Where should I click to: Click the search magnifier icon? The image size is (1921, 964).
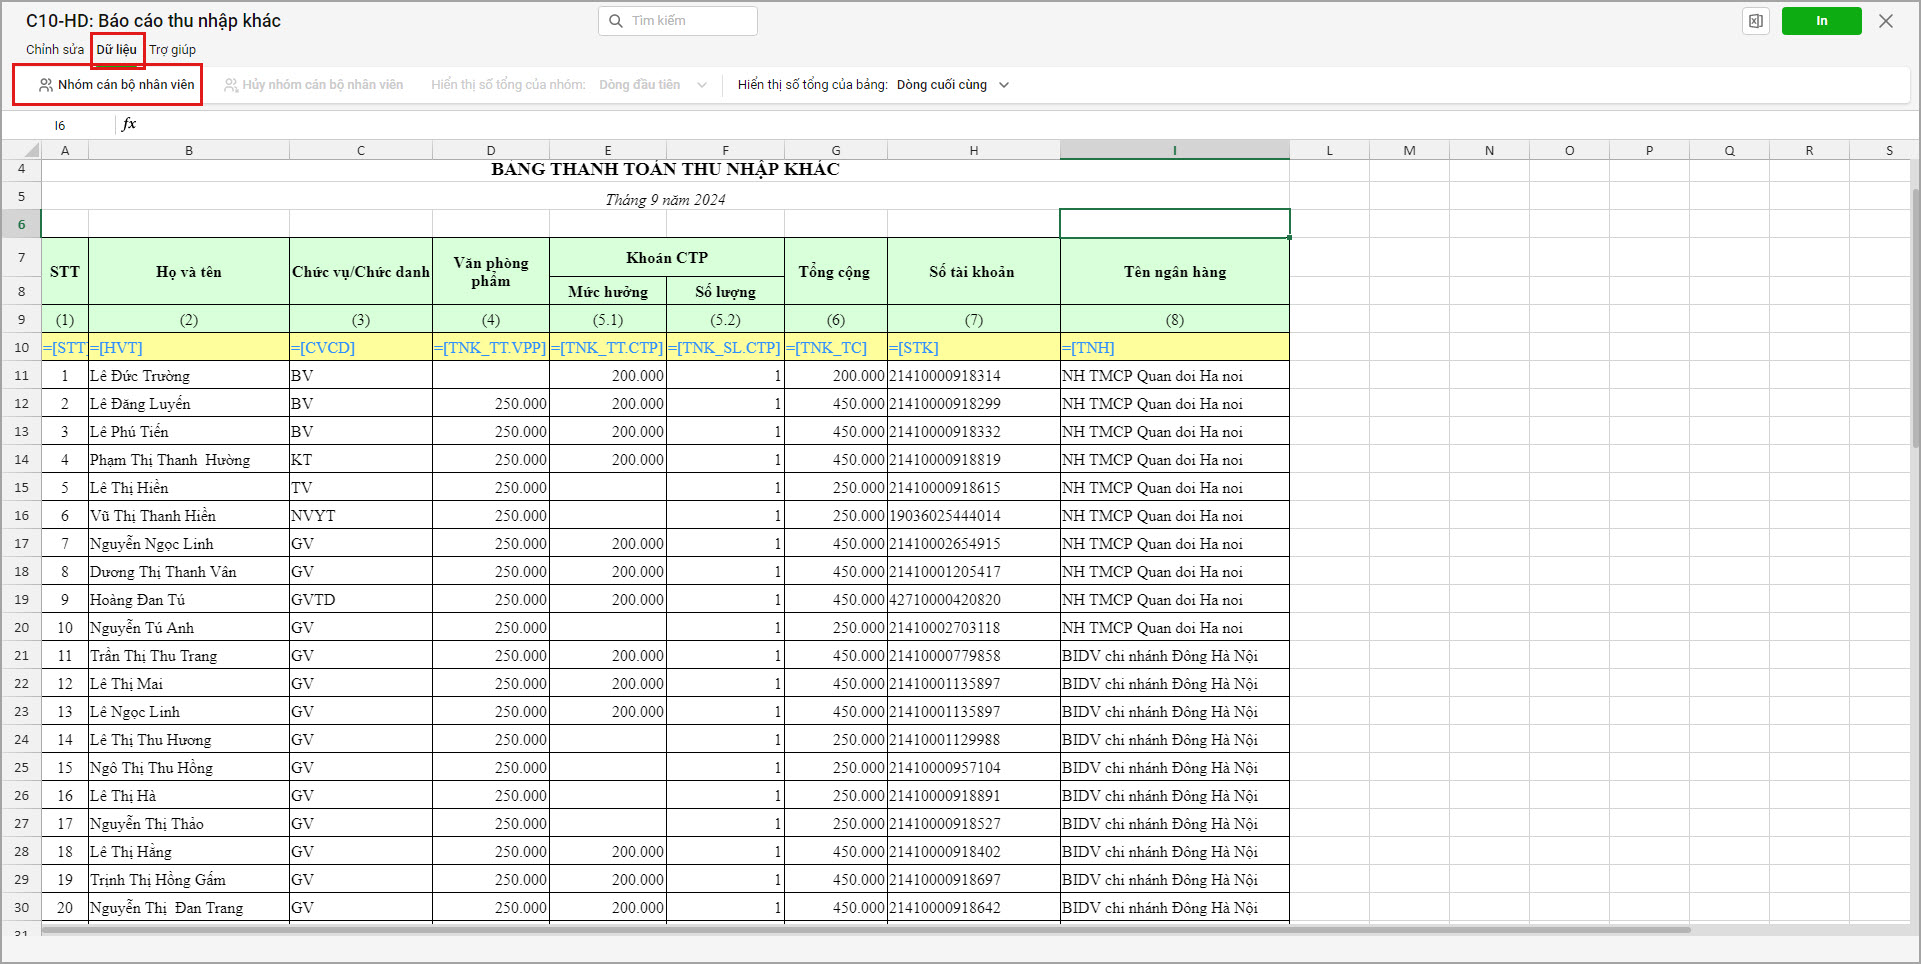click(x=615, y=21)
